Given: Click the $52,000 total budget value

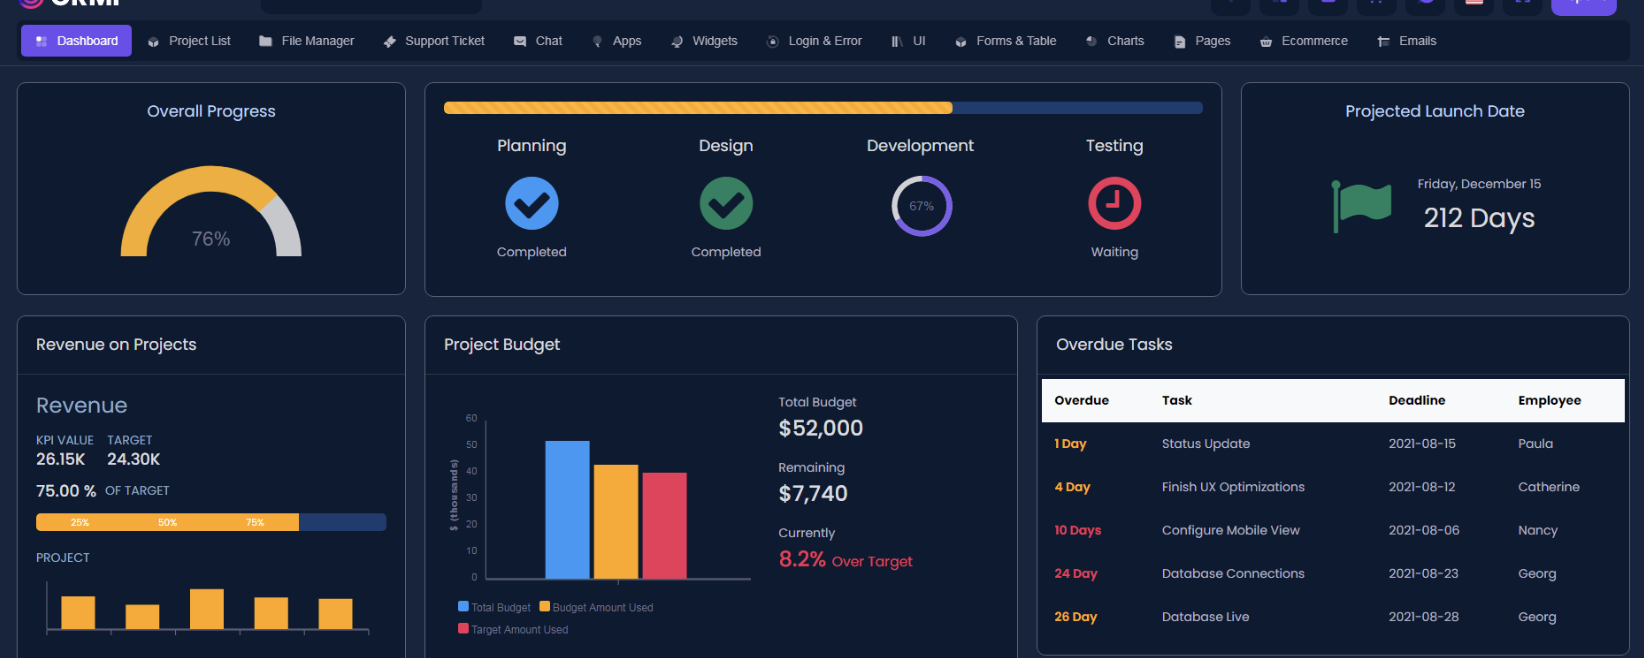Looking at the screenshot, I should [x=821, y=428].
